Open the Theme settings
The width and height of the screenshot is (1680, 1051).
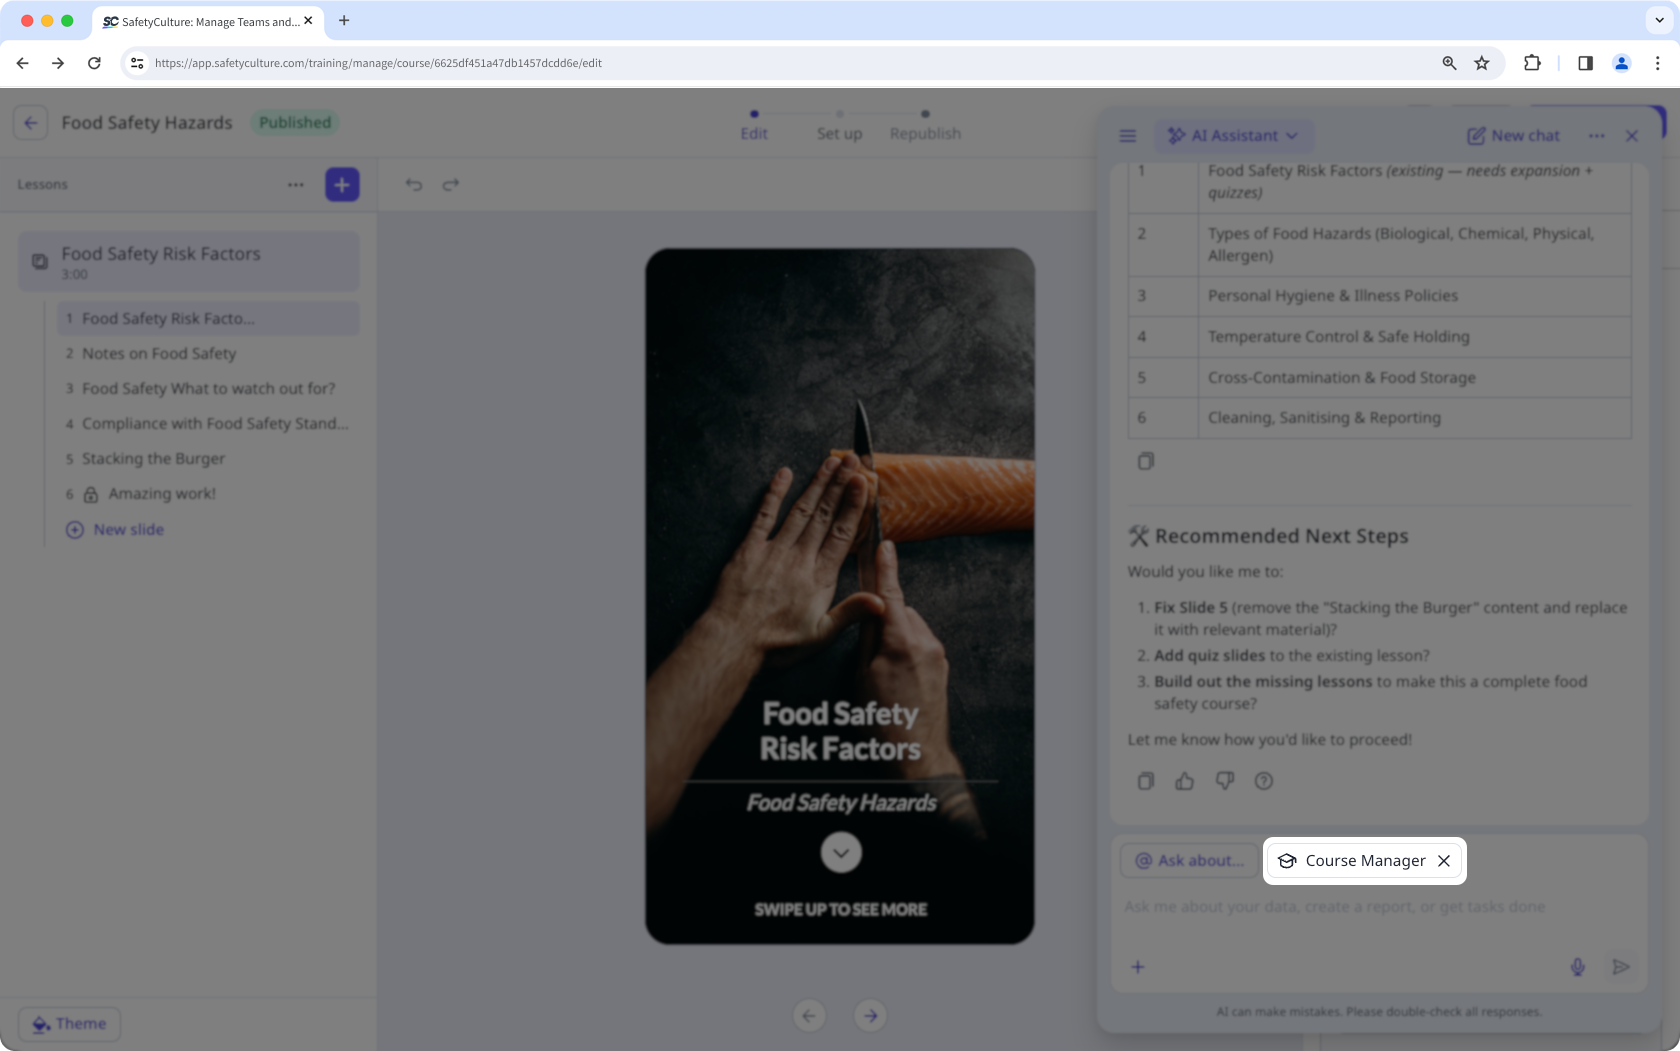click(70, 1024)
